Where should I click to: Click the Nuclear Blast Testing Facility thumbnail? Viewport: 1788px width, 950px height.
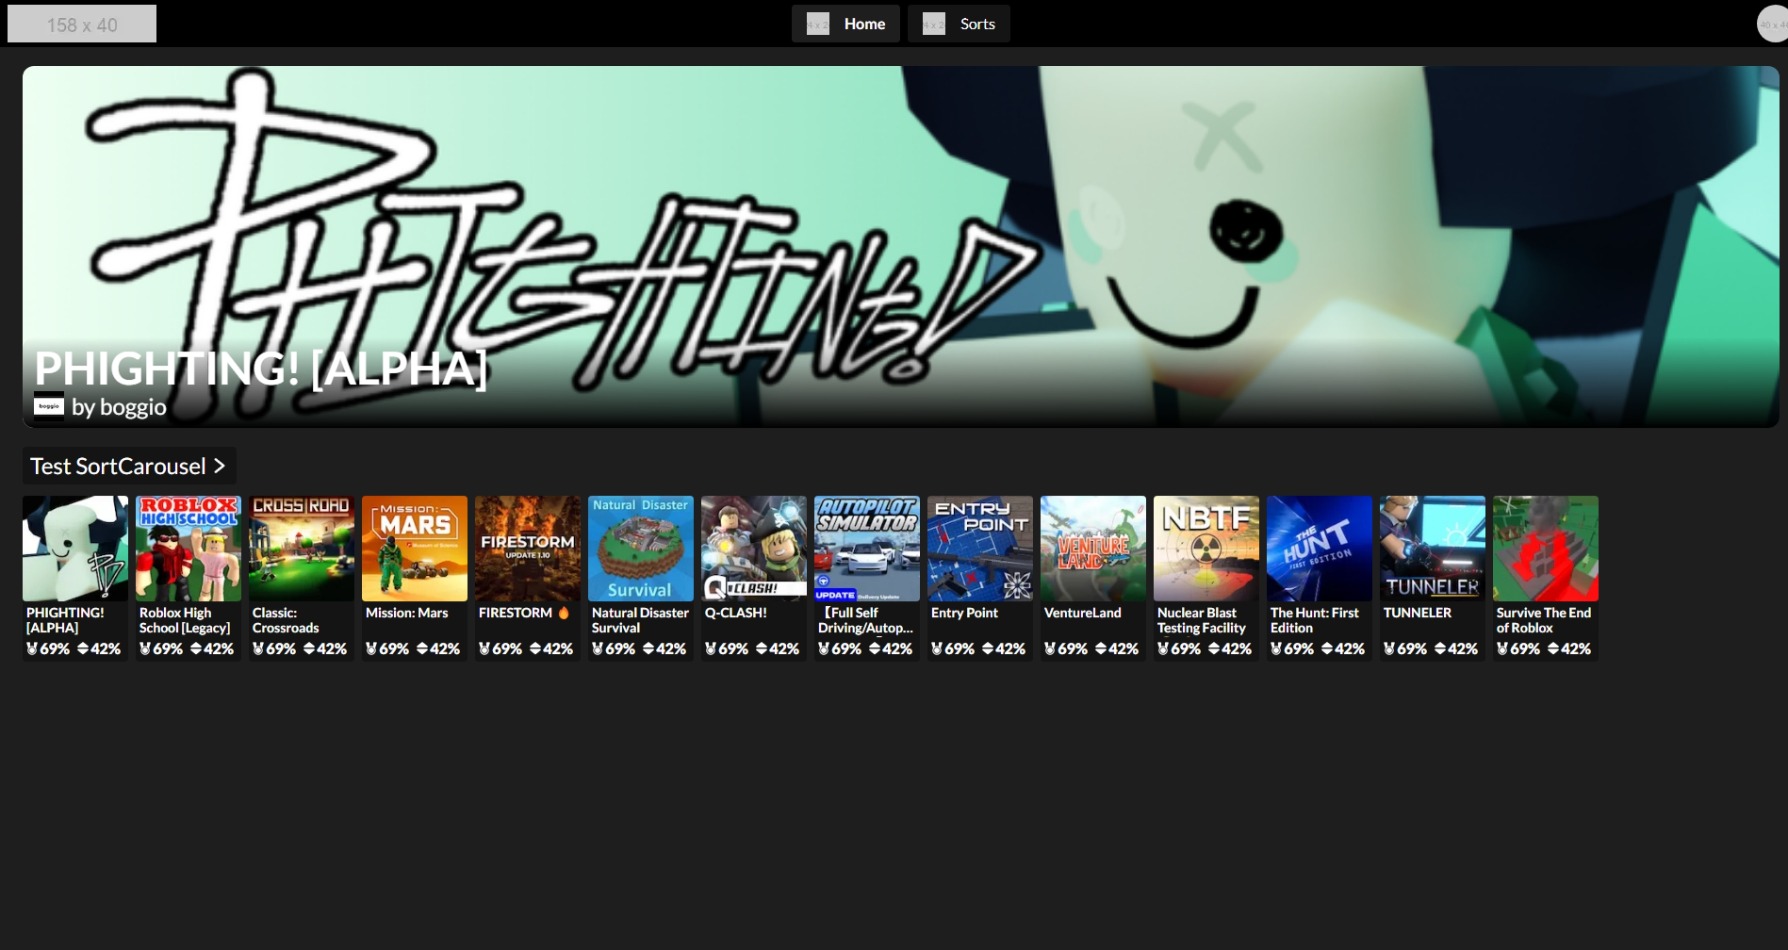click(1206, 548)
